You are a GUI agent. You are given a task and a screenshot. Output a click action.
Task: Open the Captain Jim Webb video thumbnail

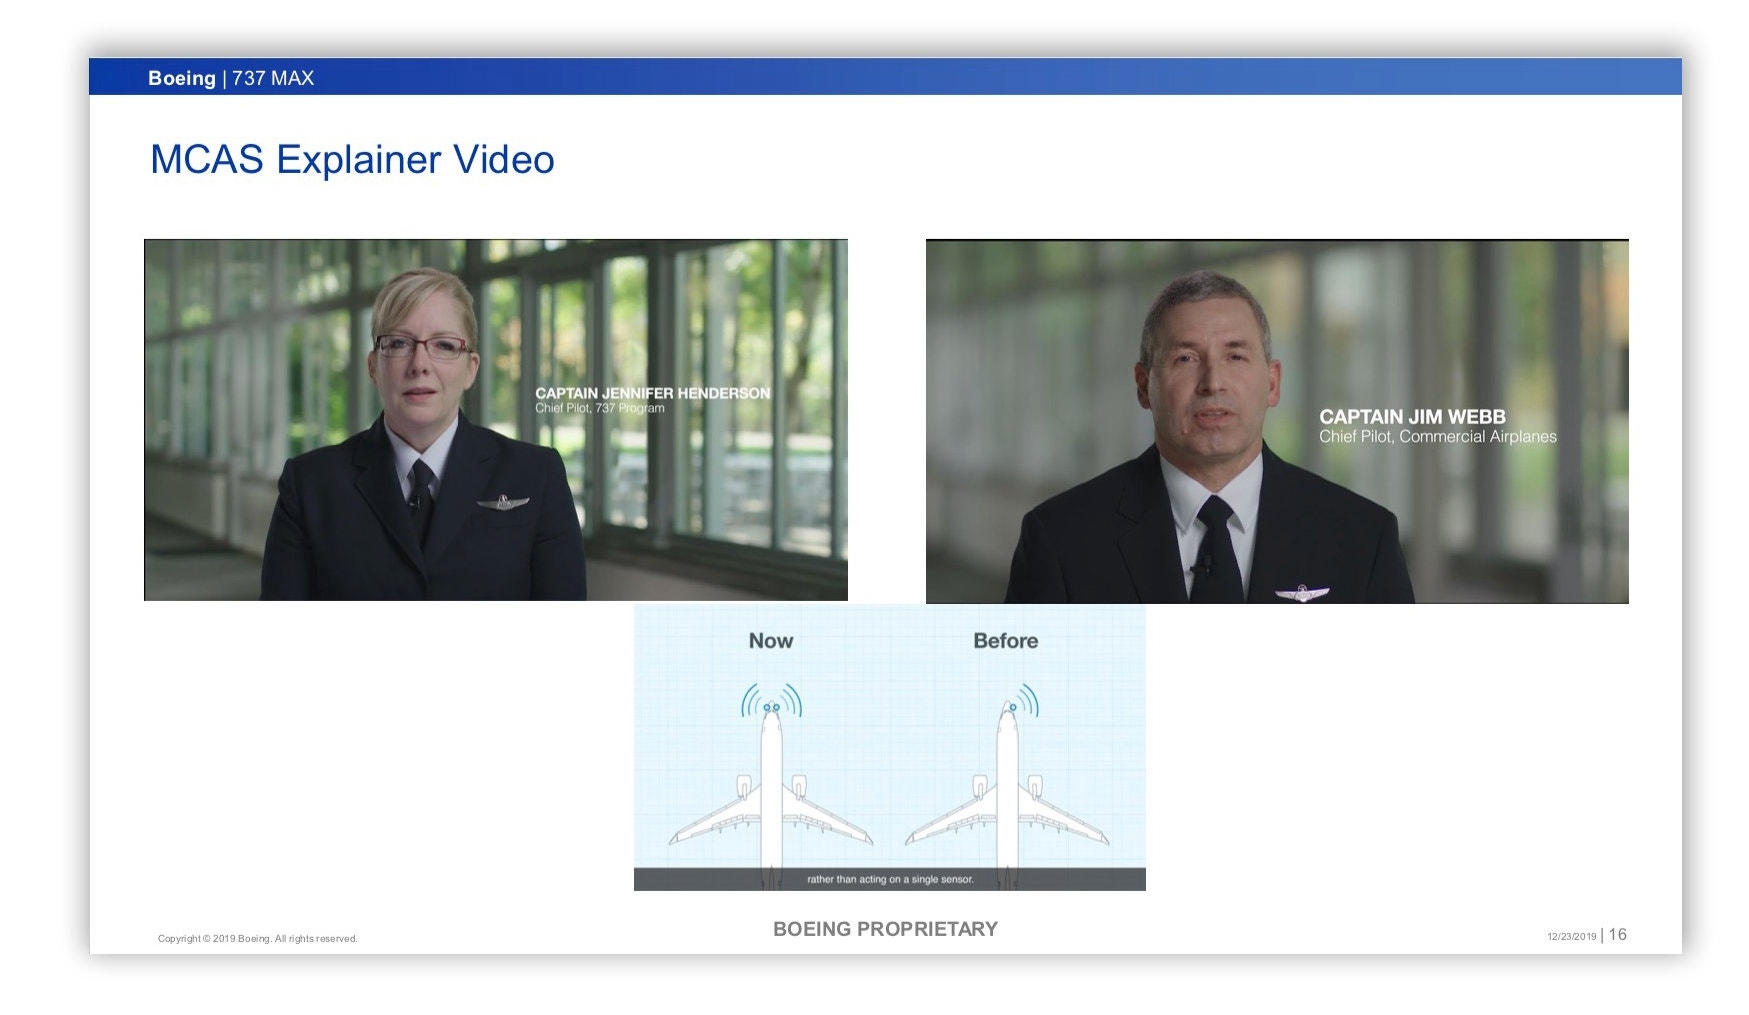pyautogui.click(x=1277, y=421)
